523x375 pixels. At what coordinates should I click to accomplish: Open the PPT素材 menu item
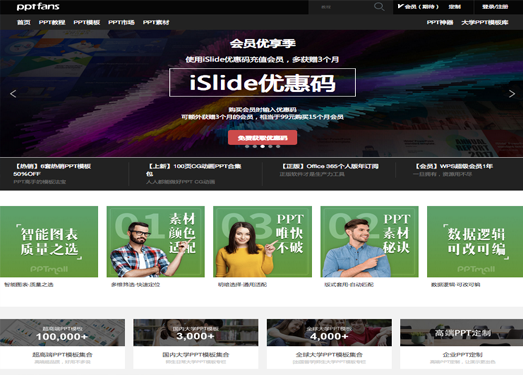[156, 22]
